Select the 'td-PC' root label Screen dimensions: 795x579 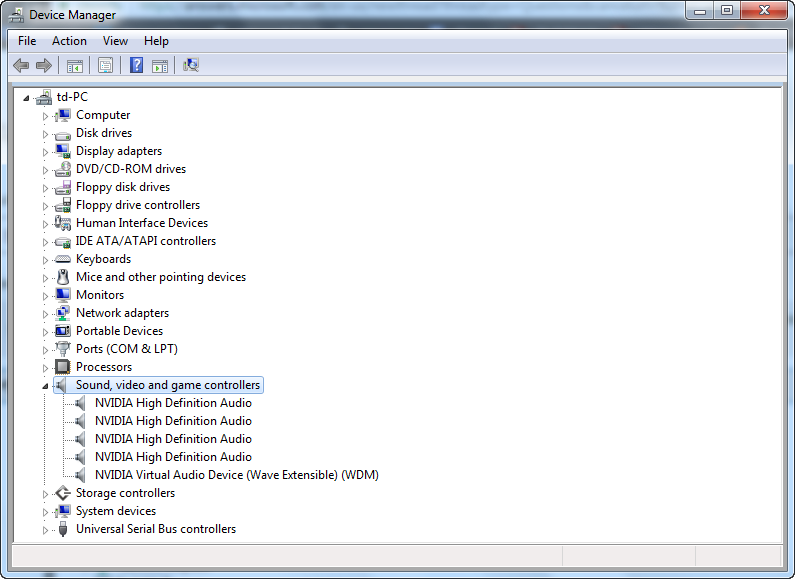click(x=72, y=97)
